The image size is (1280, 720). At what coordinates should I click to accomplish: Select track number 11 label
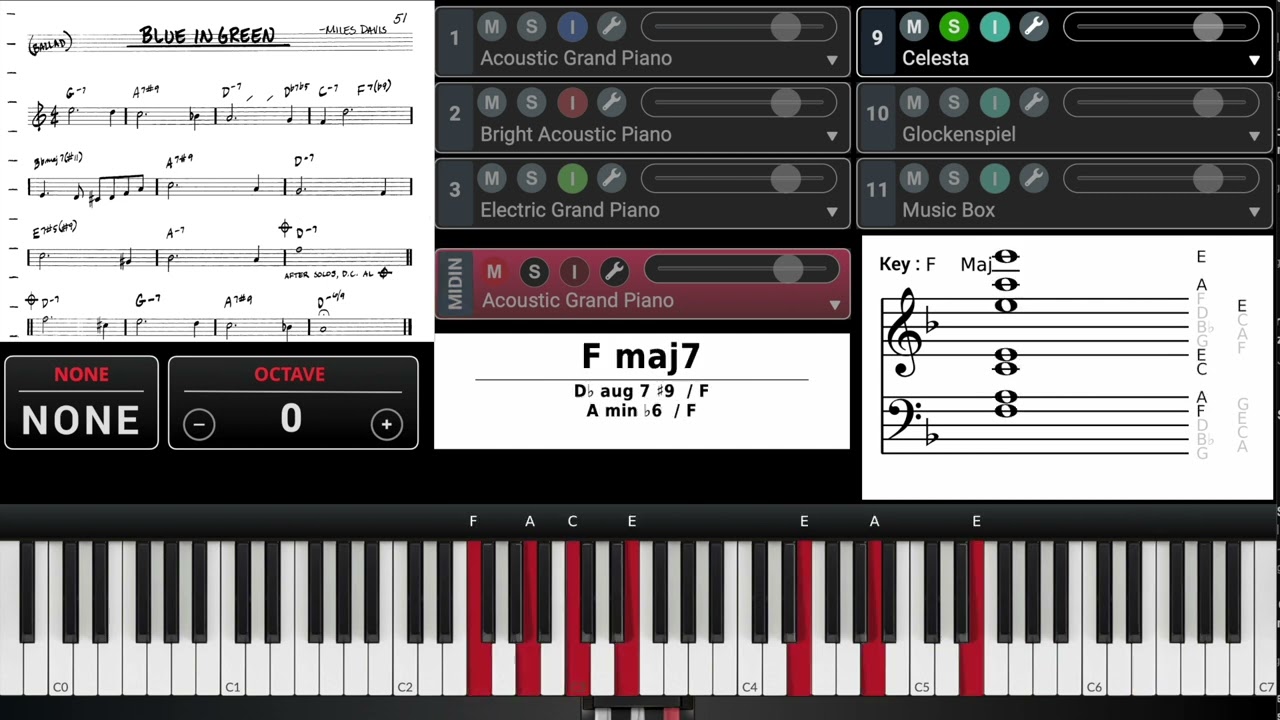click(877, 190)
